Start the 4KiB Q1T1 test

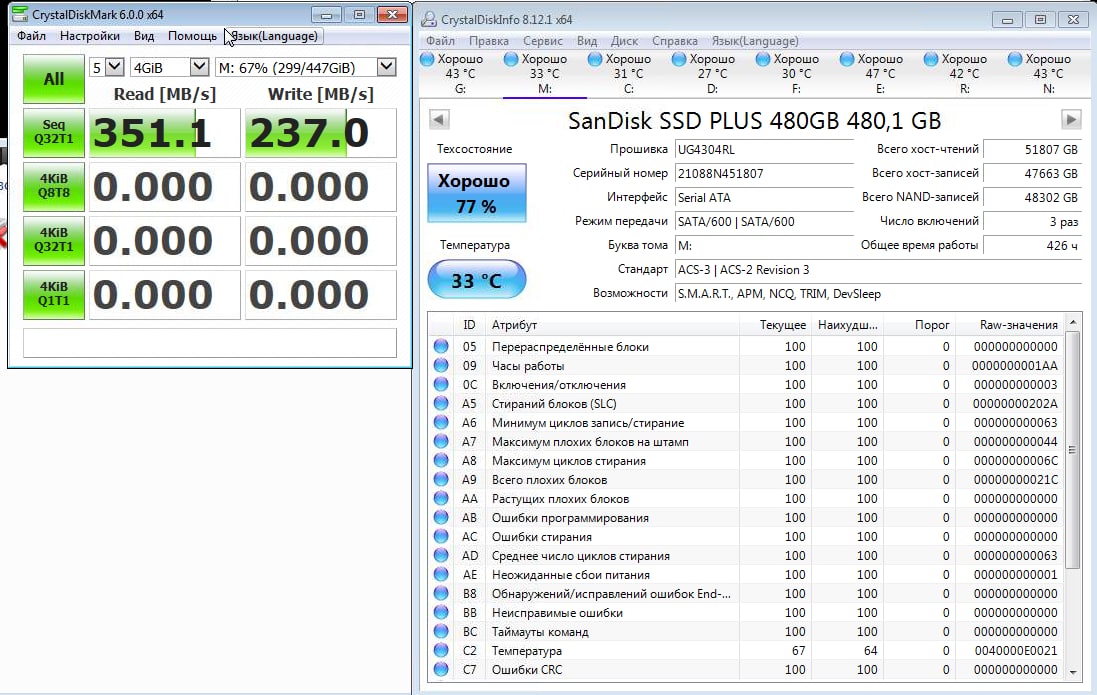54,295
